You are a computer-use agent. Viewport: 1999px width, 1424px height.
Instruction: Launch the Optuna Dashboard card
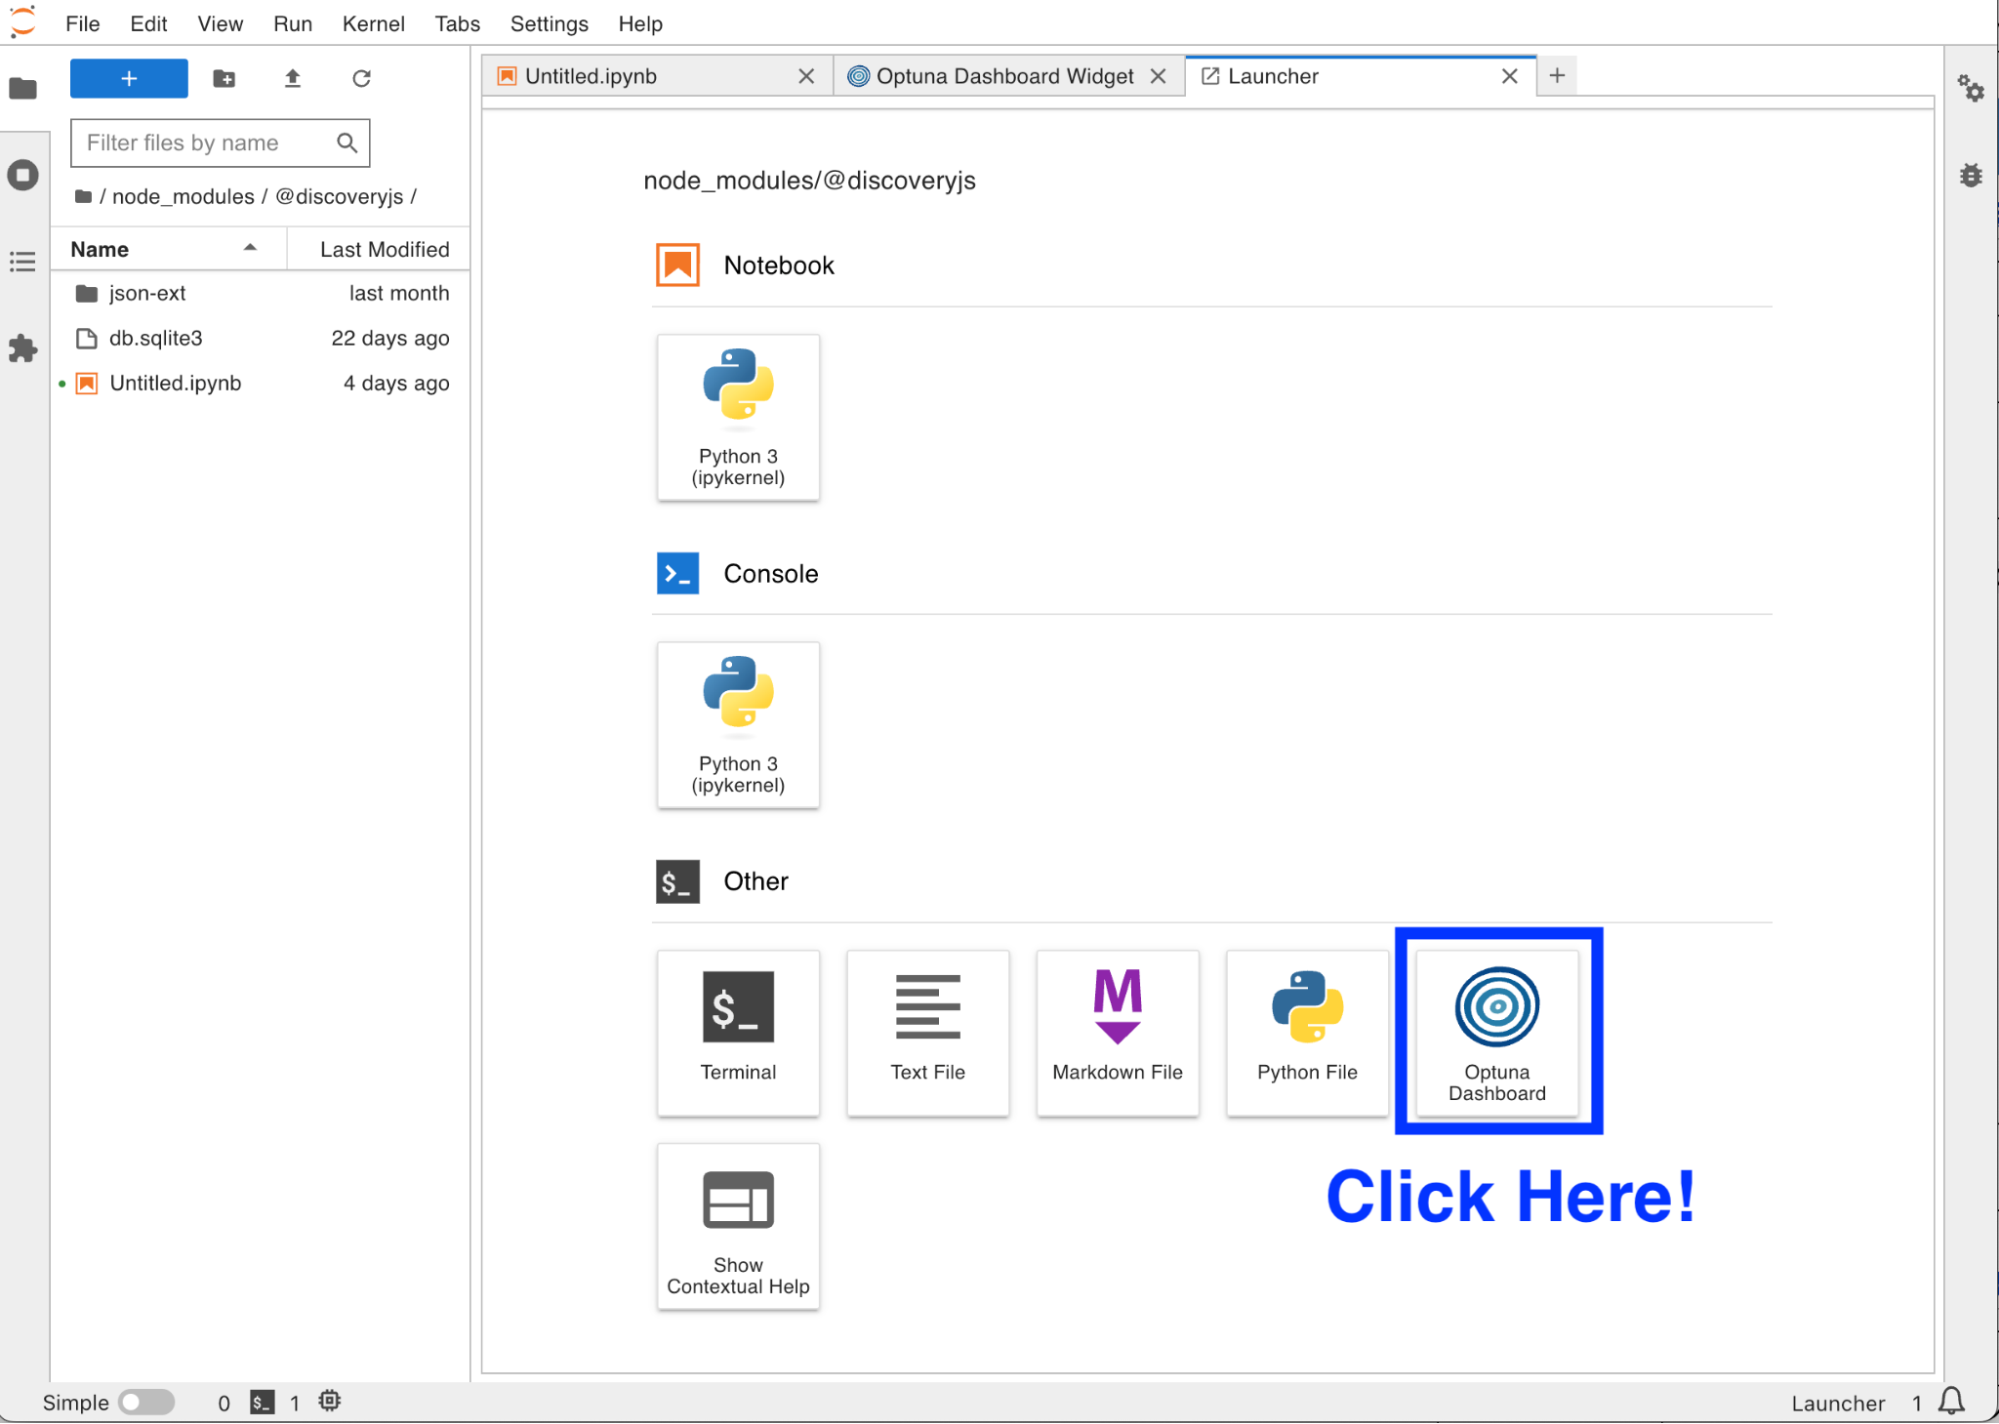(x=1497, y=1033)
